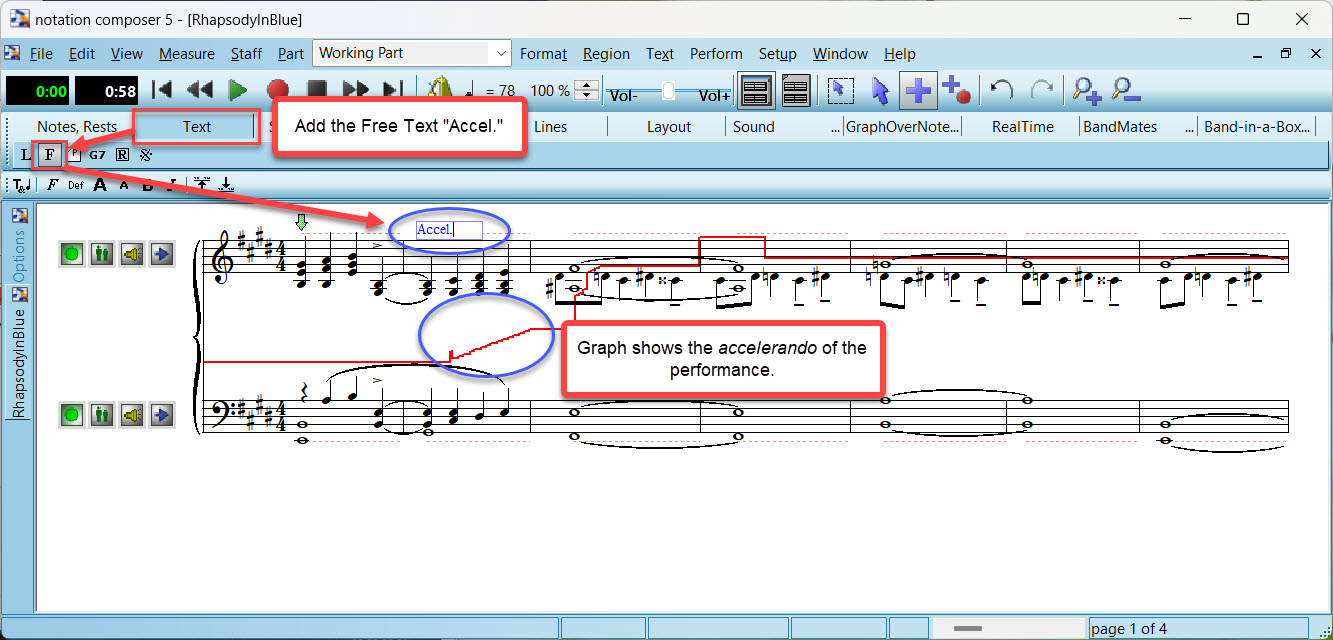Click the tempo percent stepper arrows
This screenshot has width=1333, height=640.
588,91
